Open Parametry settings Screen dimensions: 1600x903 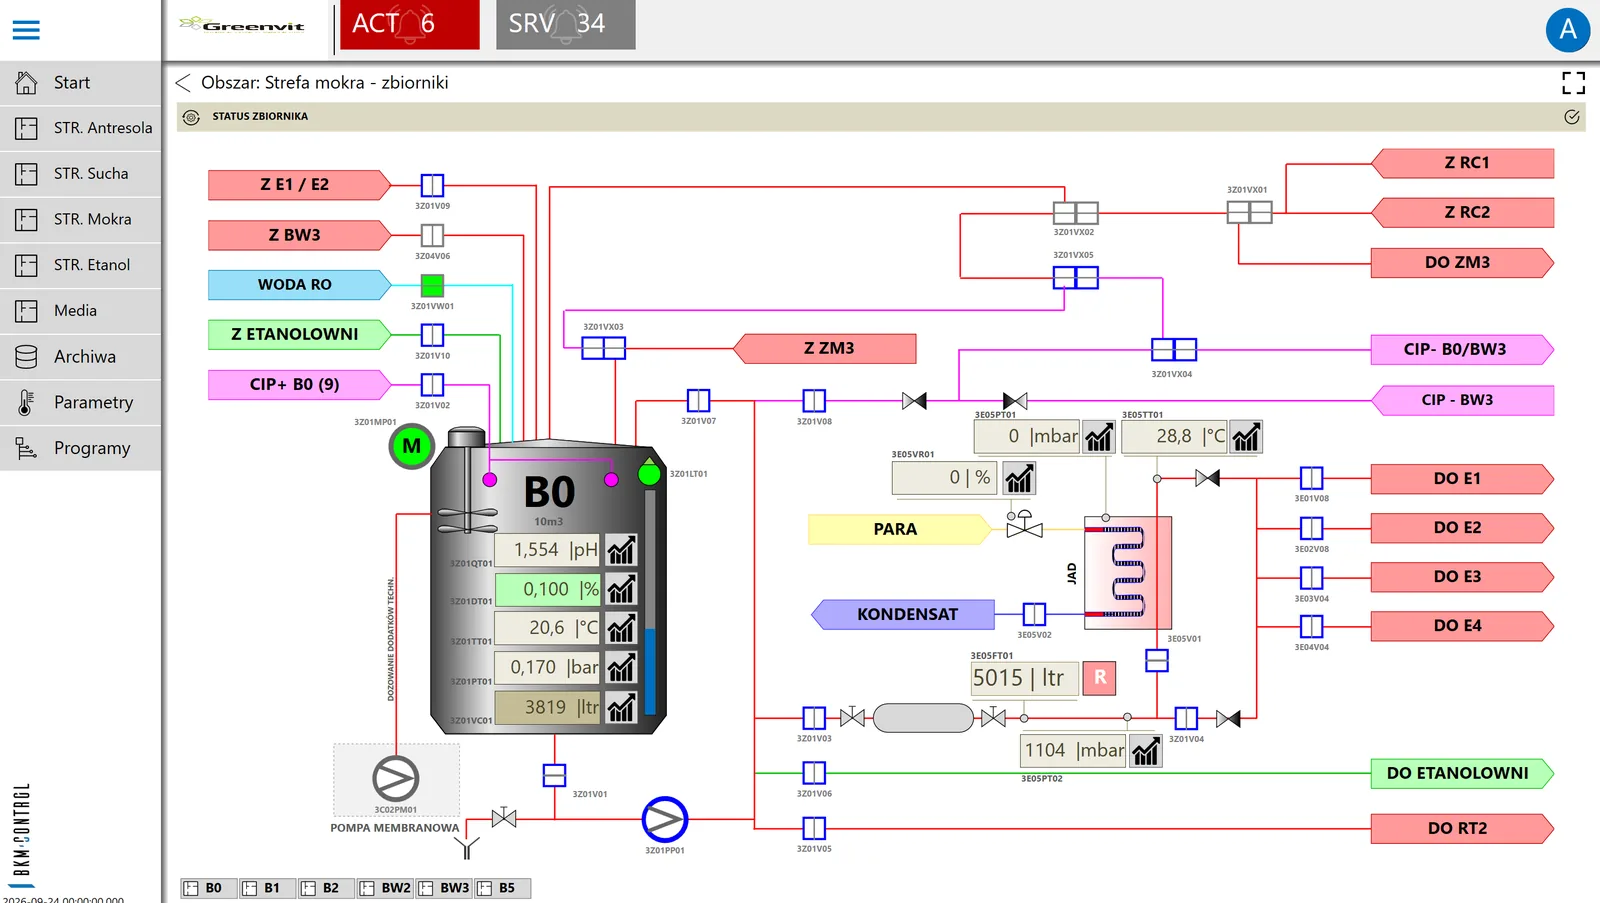80,403
